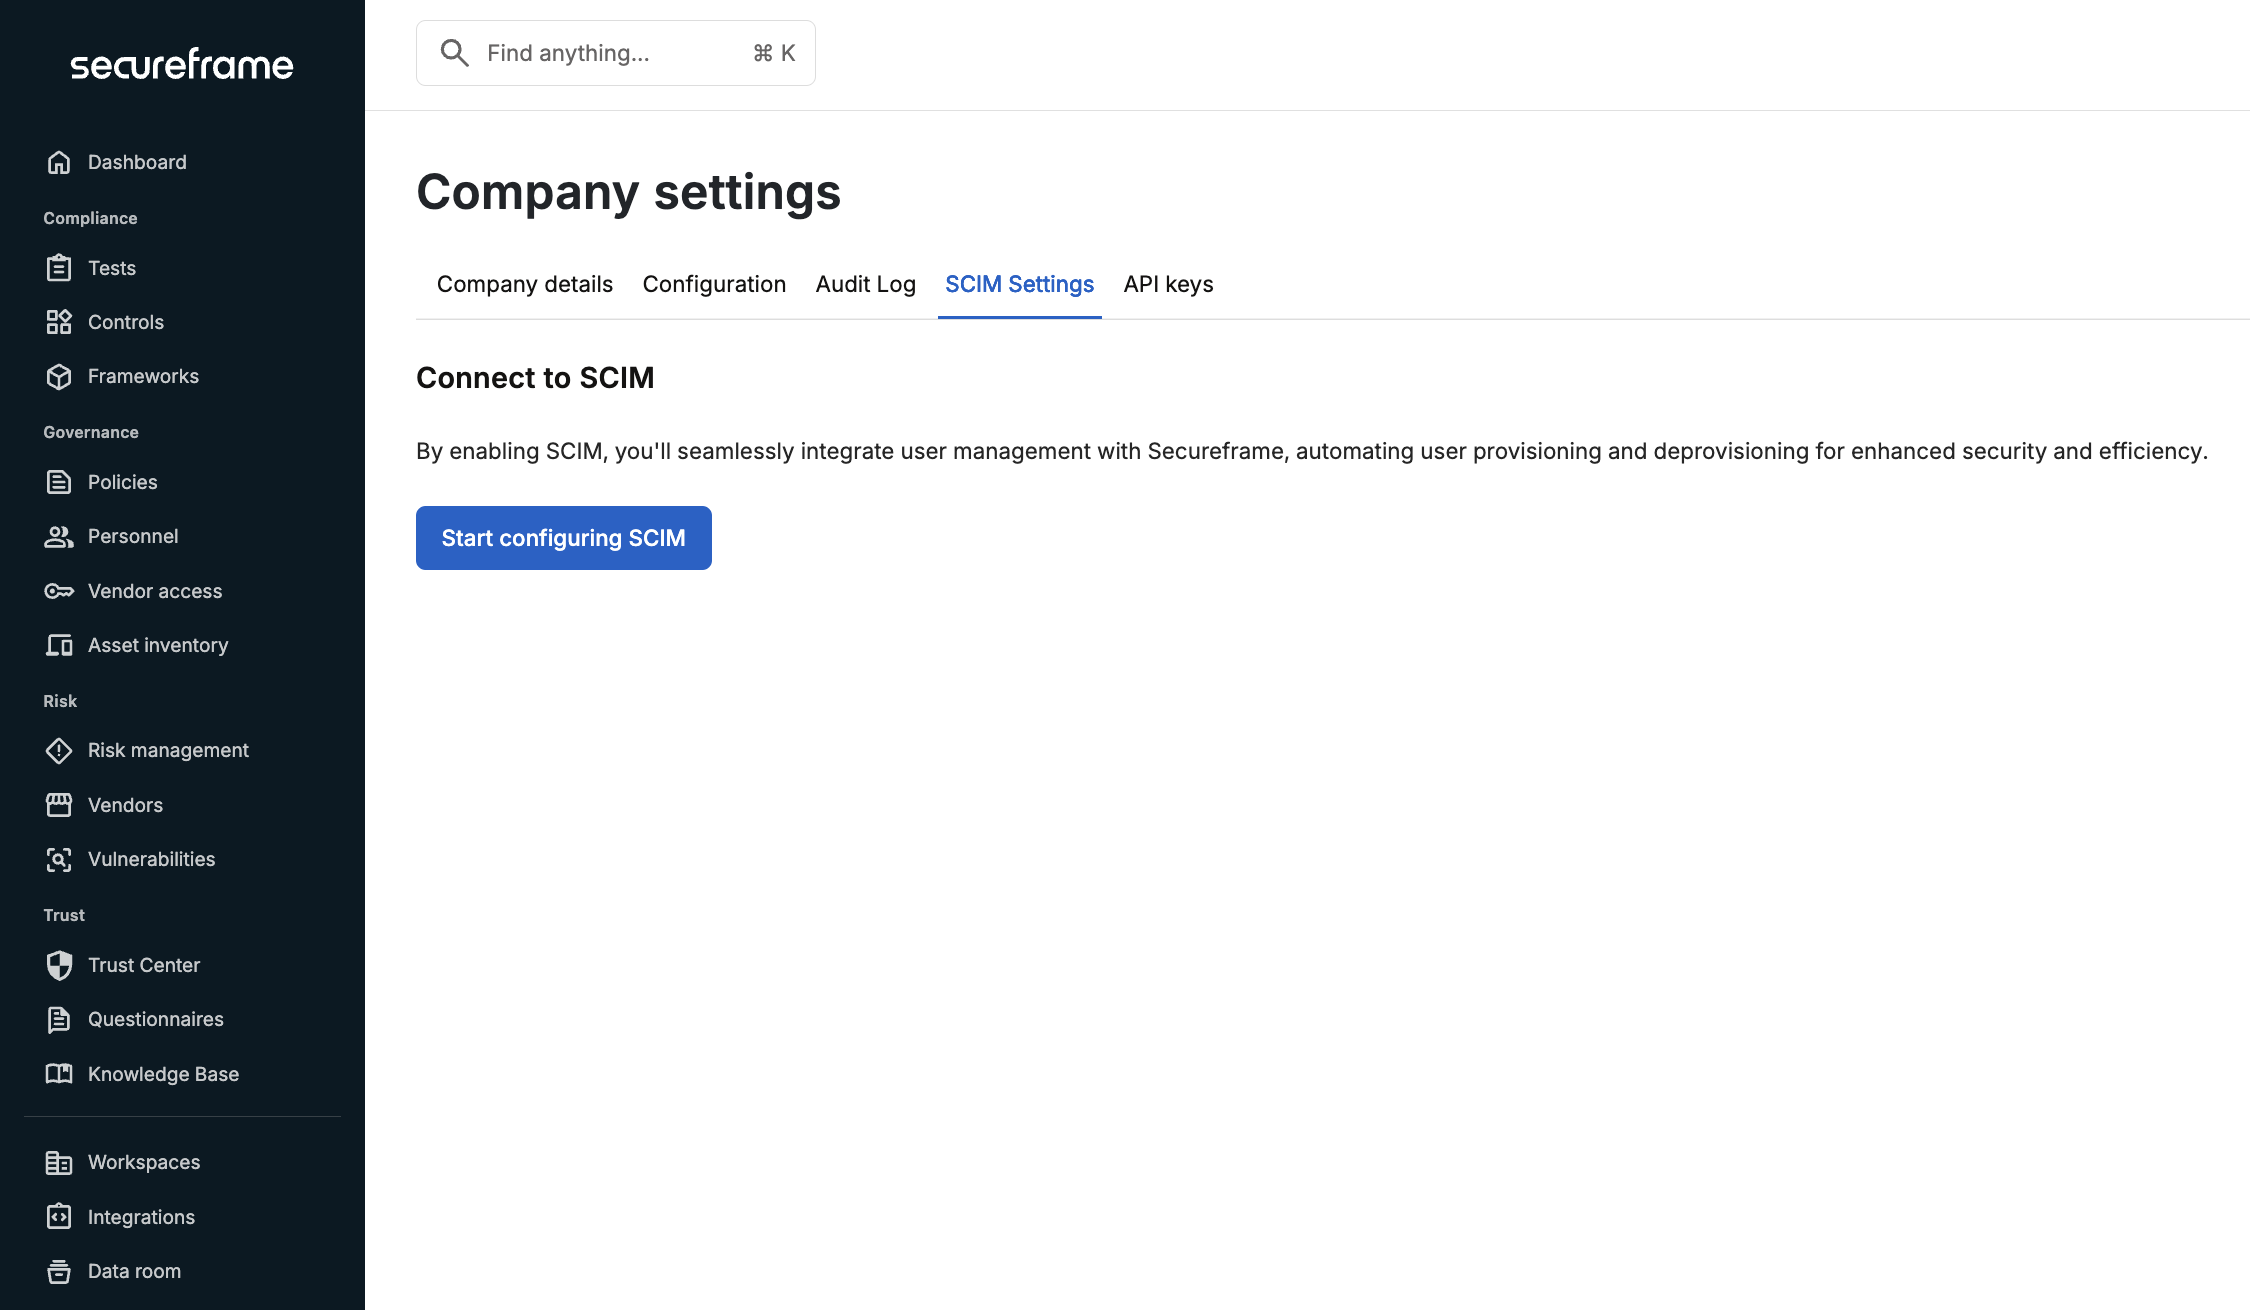Viewport: 2250px width, 1310px height.
Task: Select the Risk management diamond icon
Action: pos(59,750)
